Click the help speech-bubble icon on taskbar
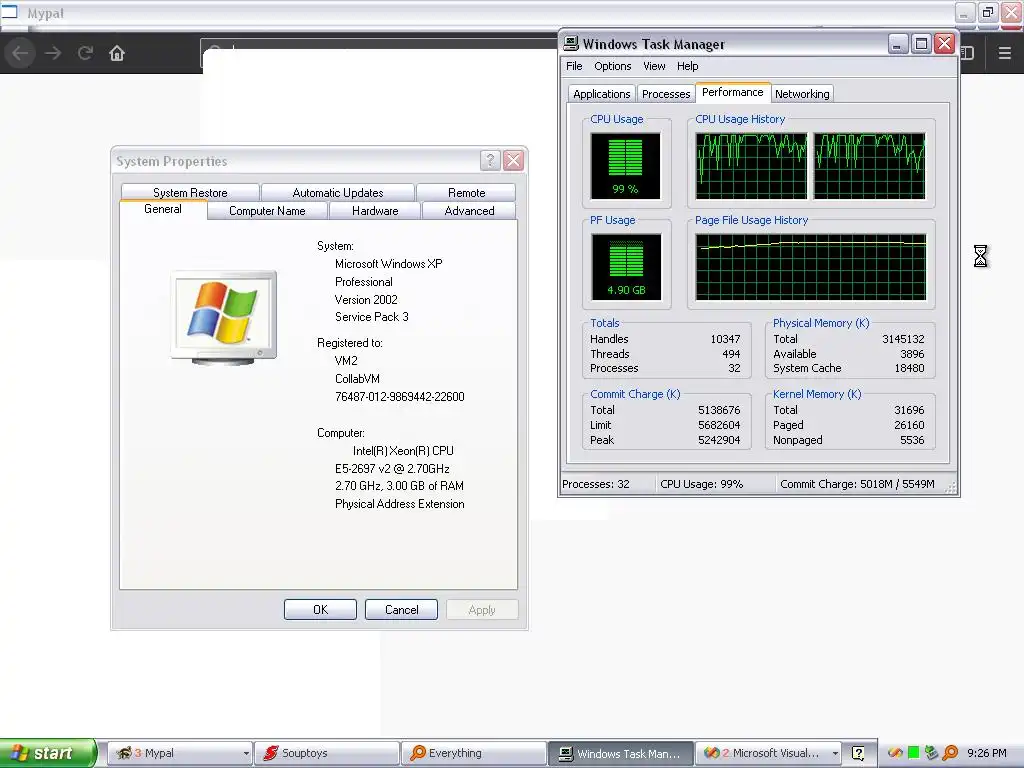The image size is (1024, 768). pos(858,753)
